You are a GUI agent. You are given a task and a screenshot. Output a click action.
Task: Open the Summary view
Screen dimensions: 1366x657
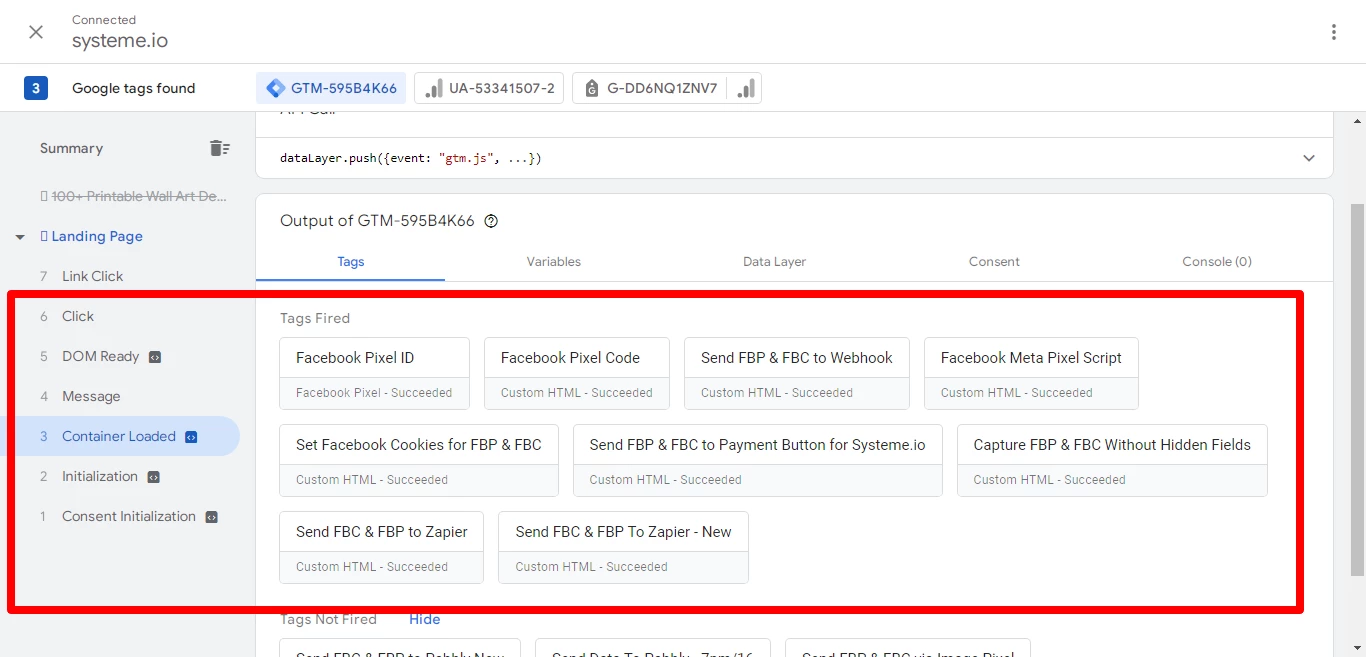click(71, 148)
